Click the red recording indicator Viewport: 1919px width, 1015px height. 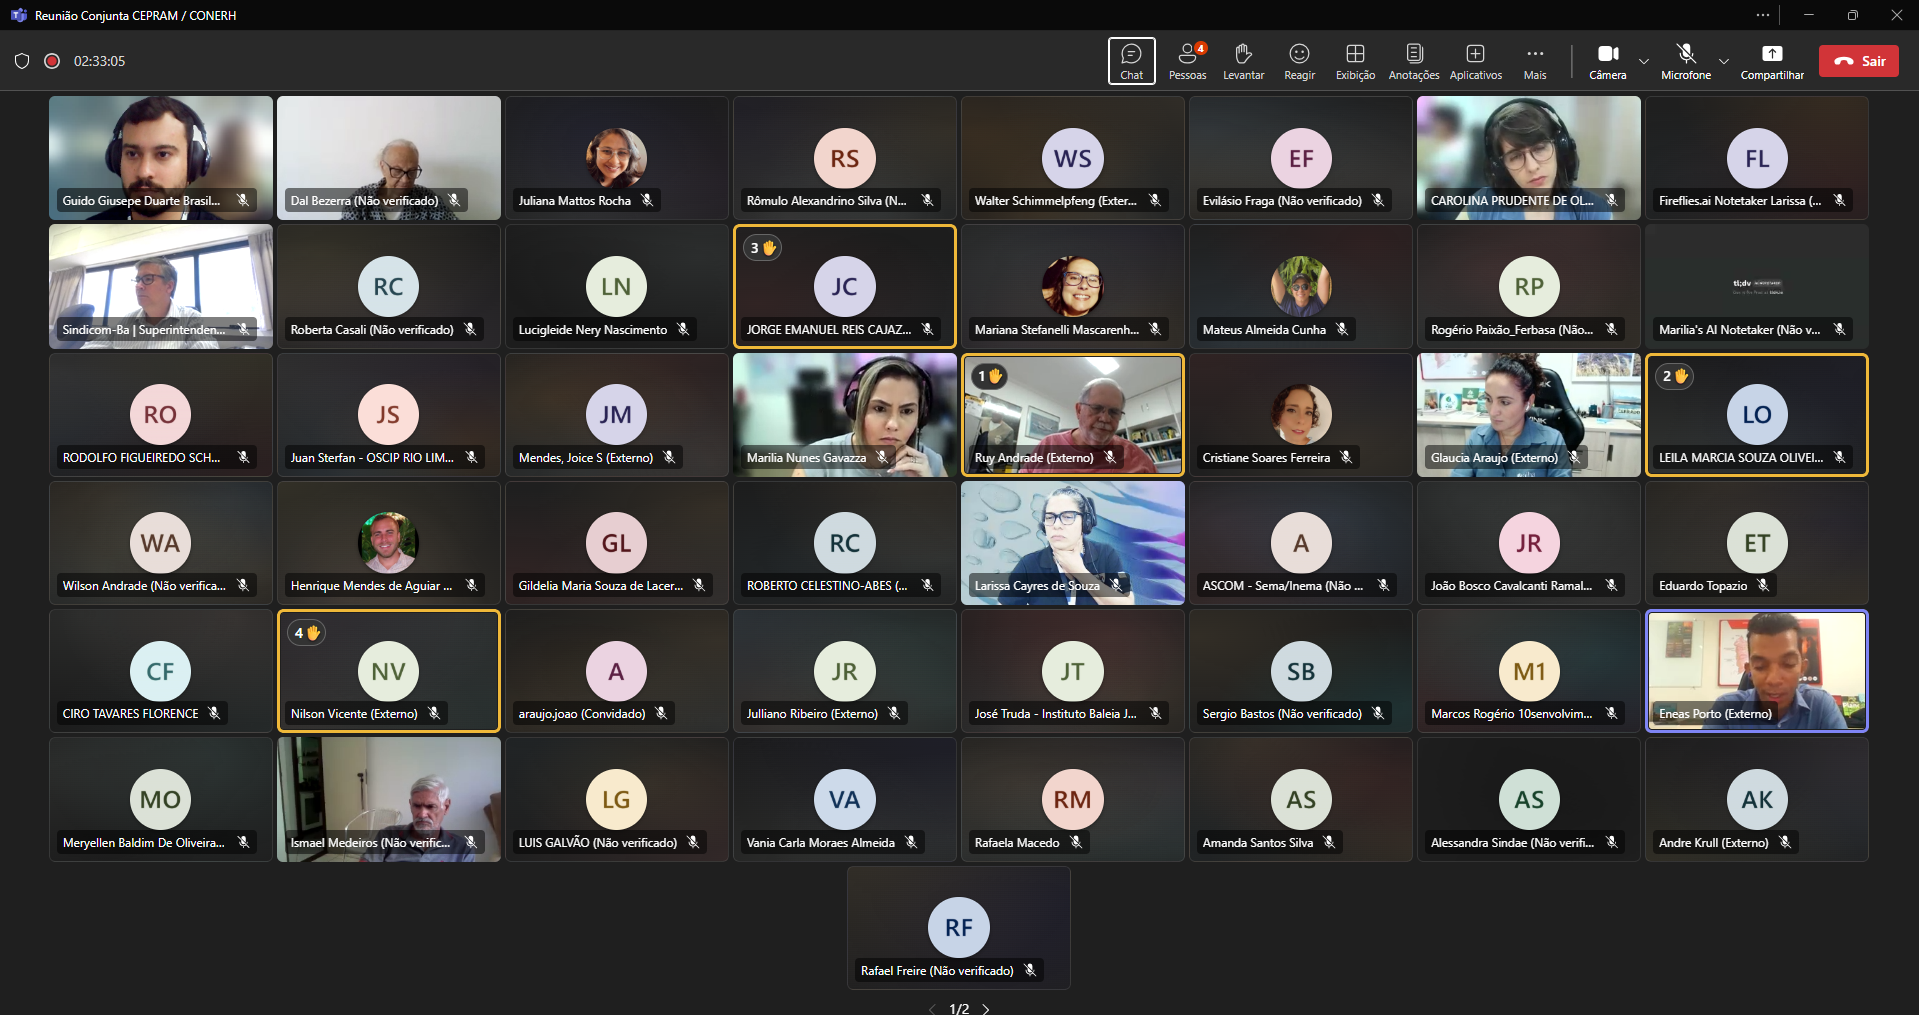pos(52,61)
